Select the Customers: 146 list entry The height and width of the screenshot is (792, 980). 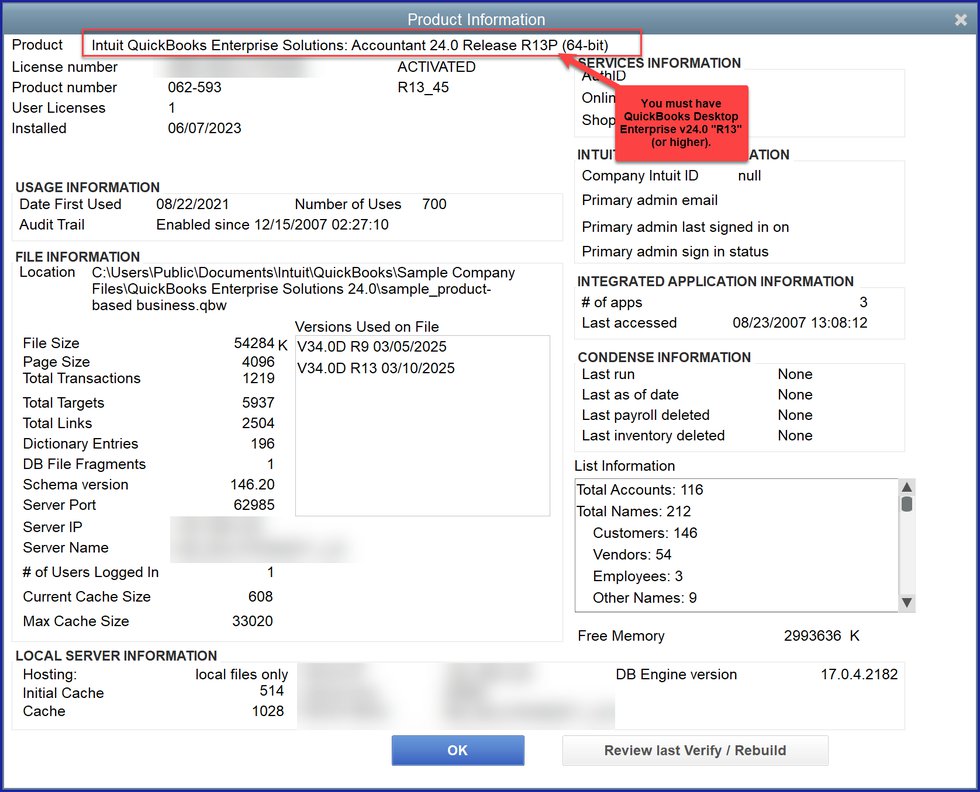[x=645, y=533]
